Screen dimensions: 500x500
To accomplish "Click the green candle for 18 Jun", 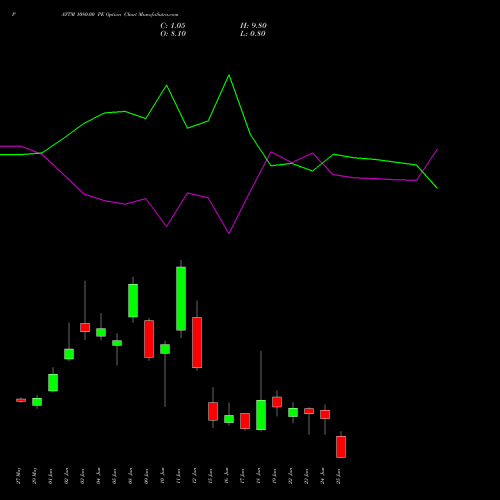I will click(x=261, y=415).
